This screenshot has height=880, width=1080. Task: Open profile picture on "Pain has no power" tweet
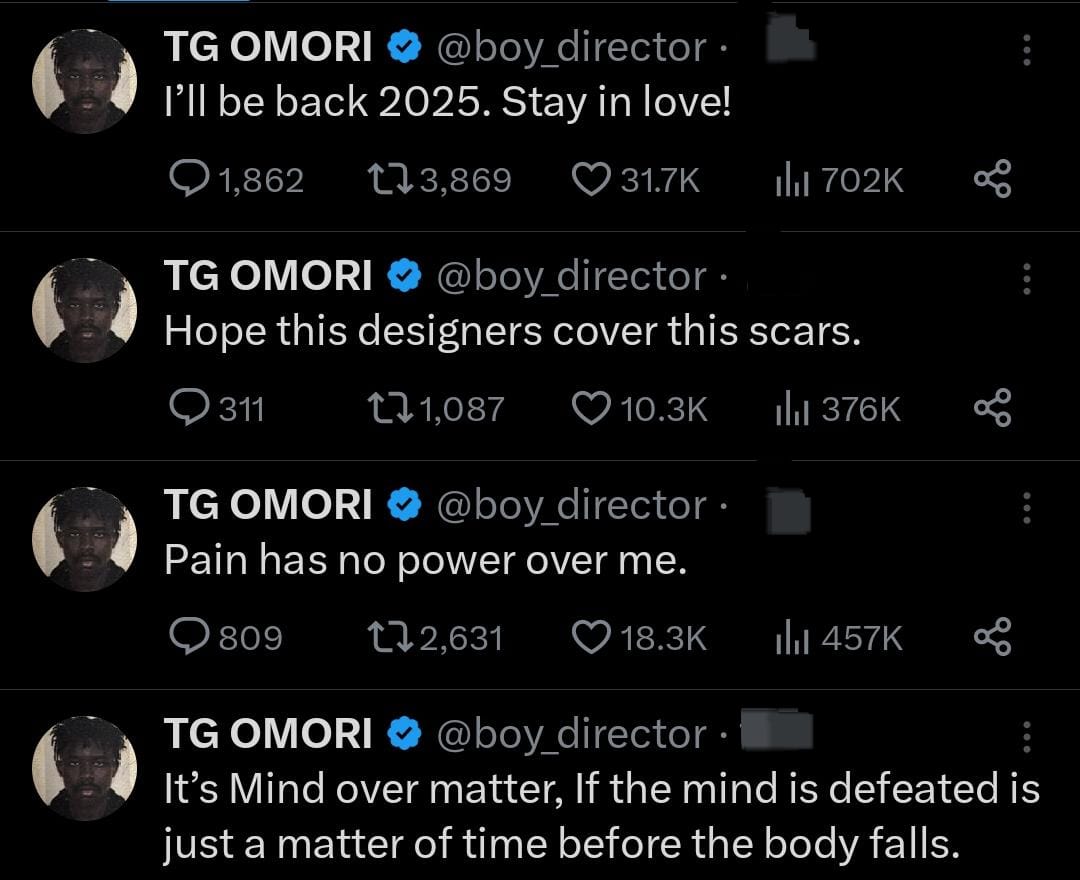85,542
